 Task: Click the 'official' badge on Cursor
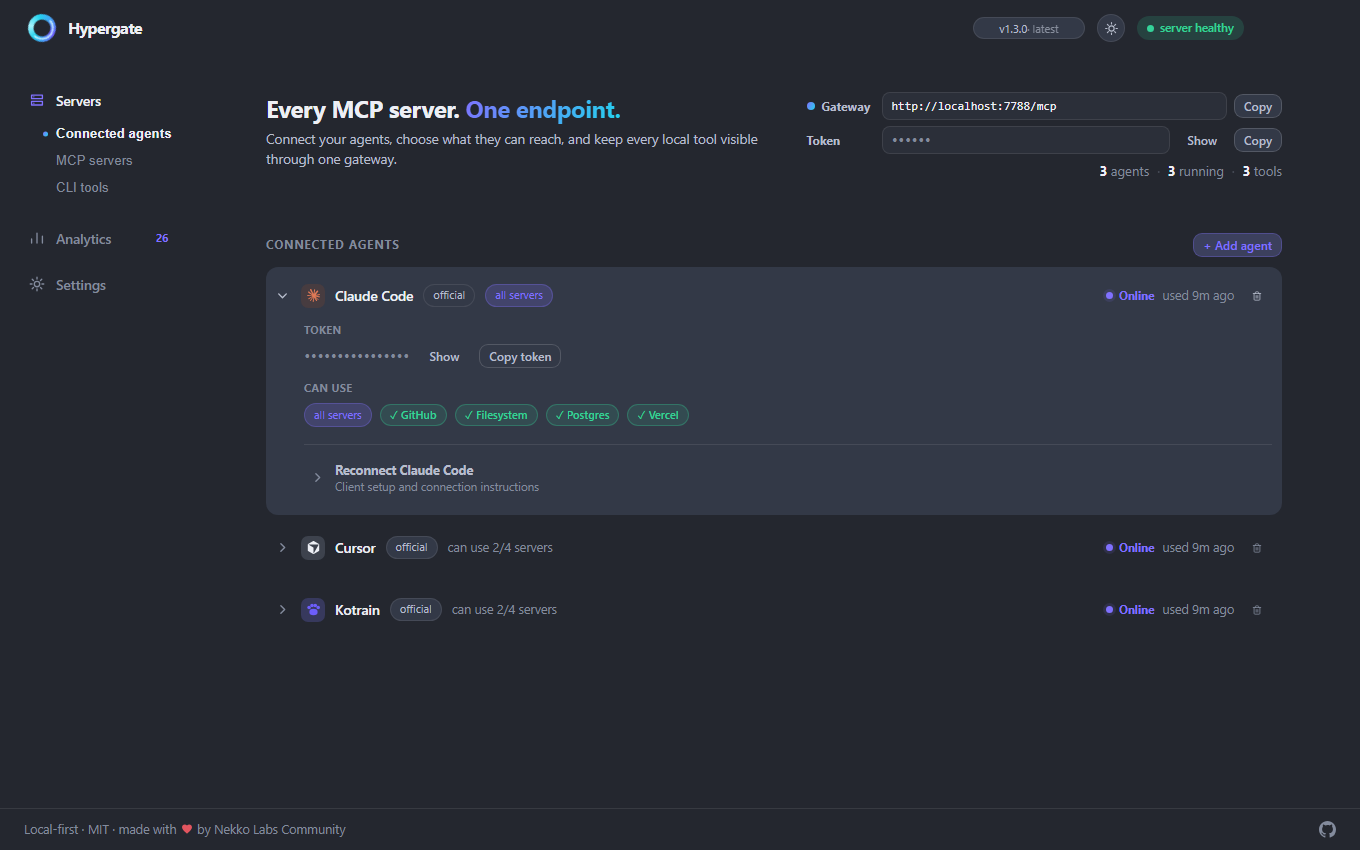click(412, 547)
